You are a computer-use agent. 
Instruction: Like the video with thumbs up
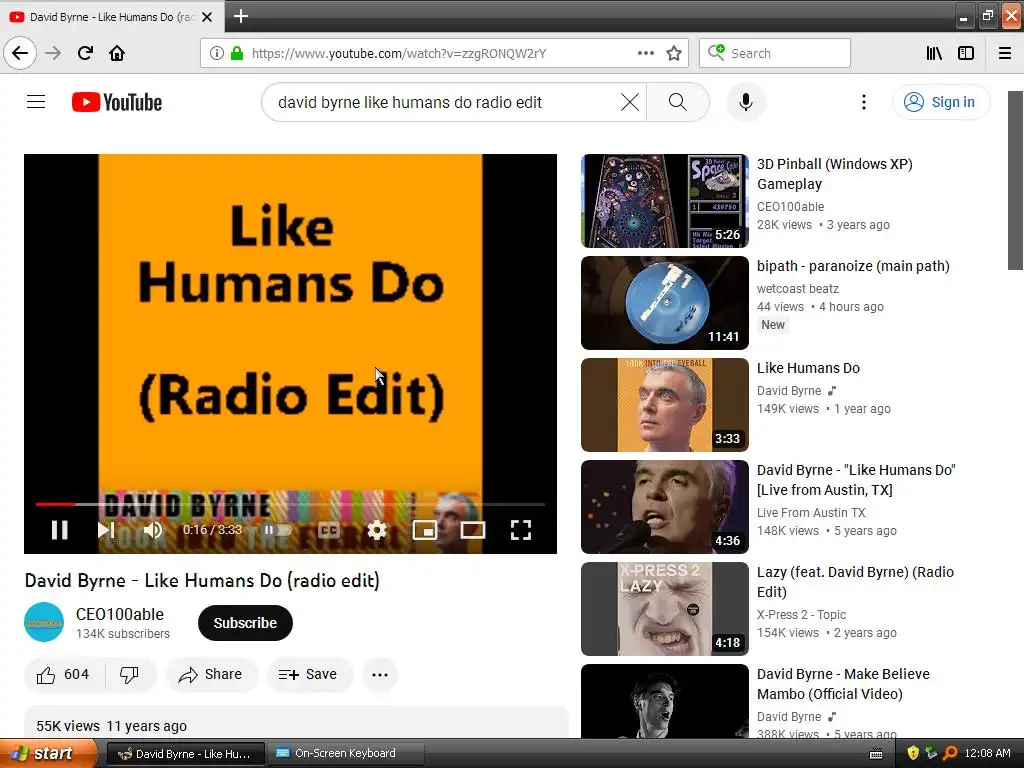[x=63, y=675]
